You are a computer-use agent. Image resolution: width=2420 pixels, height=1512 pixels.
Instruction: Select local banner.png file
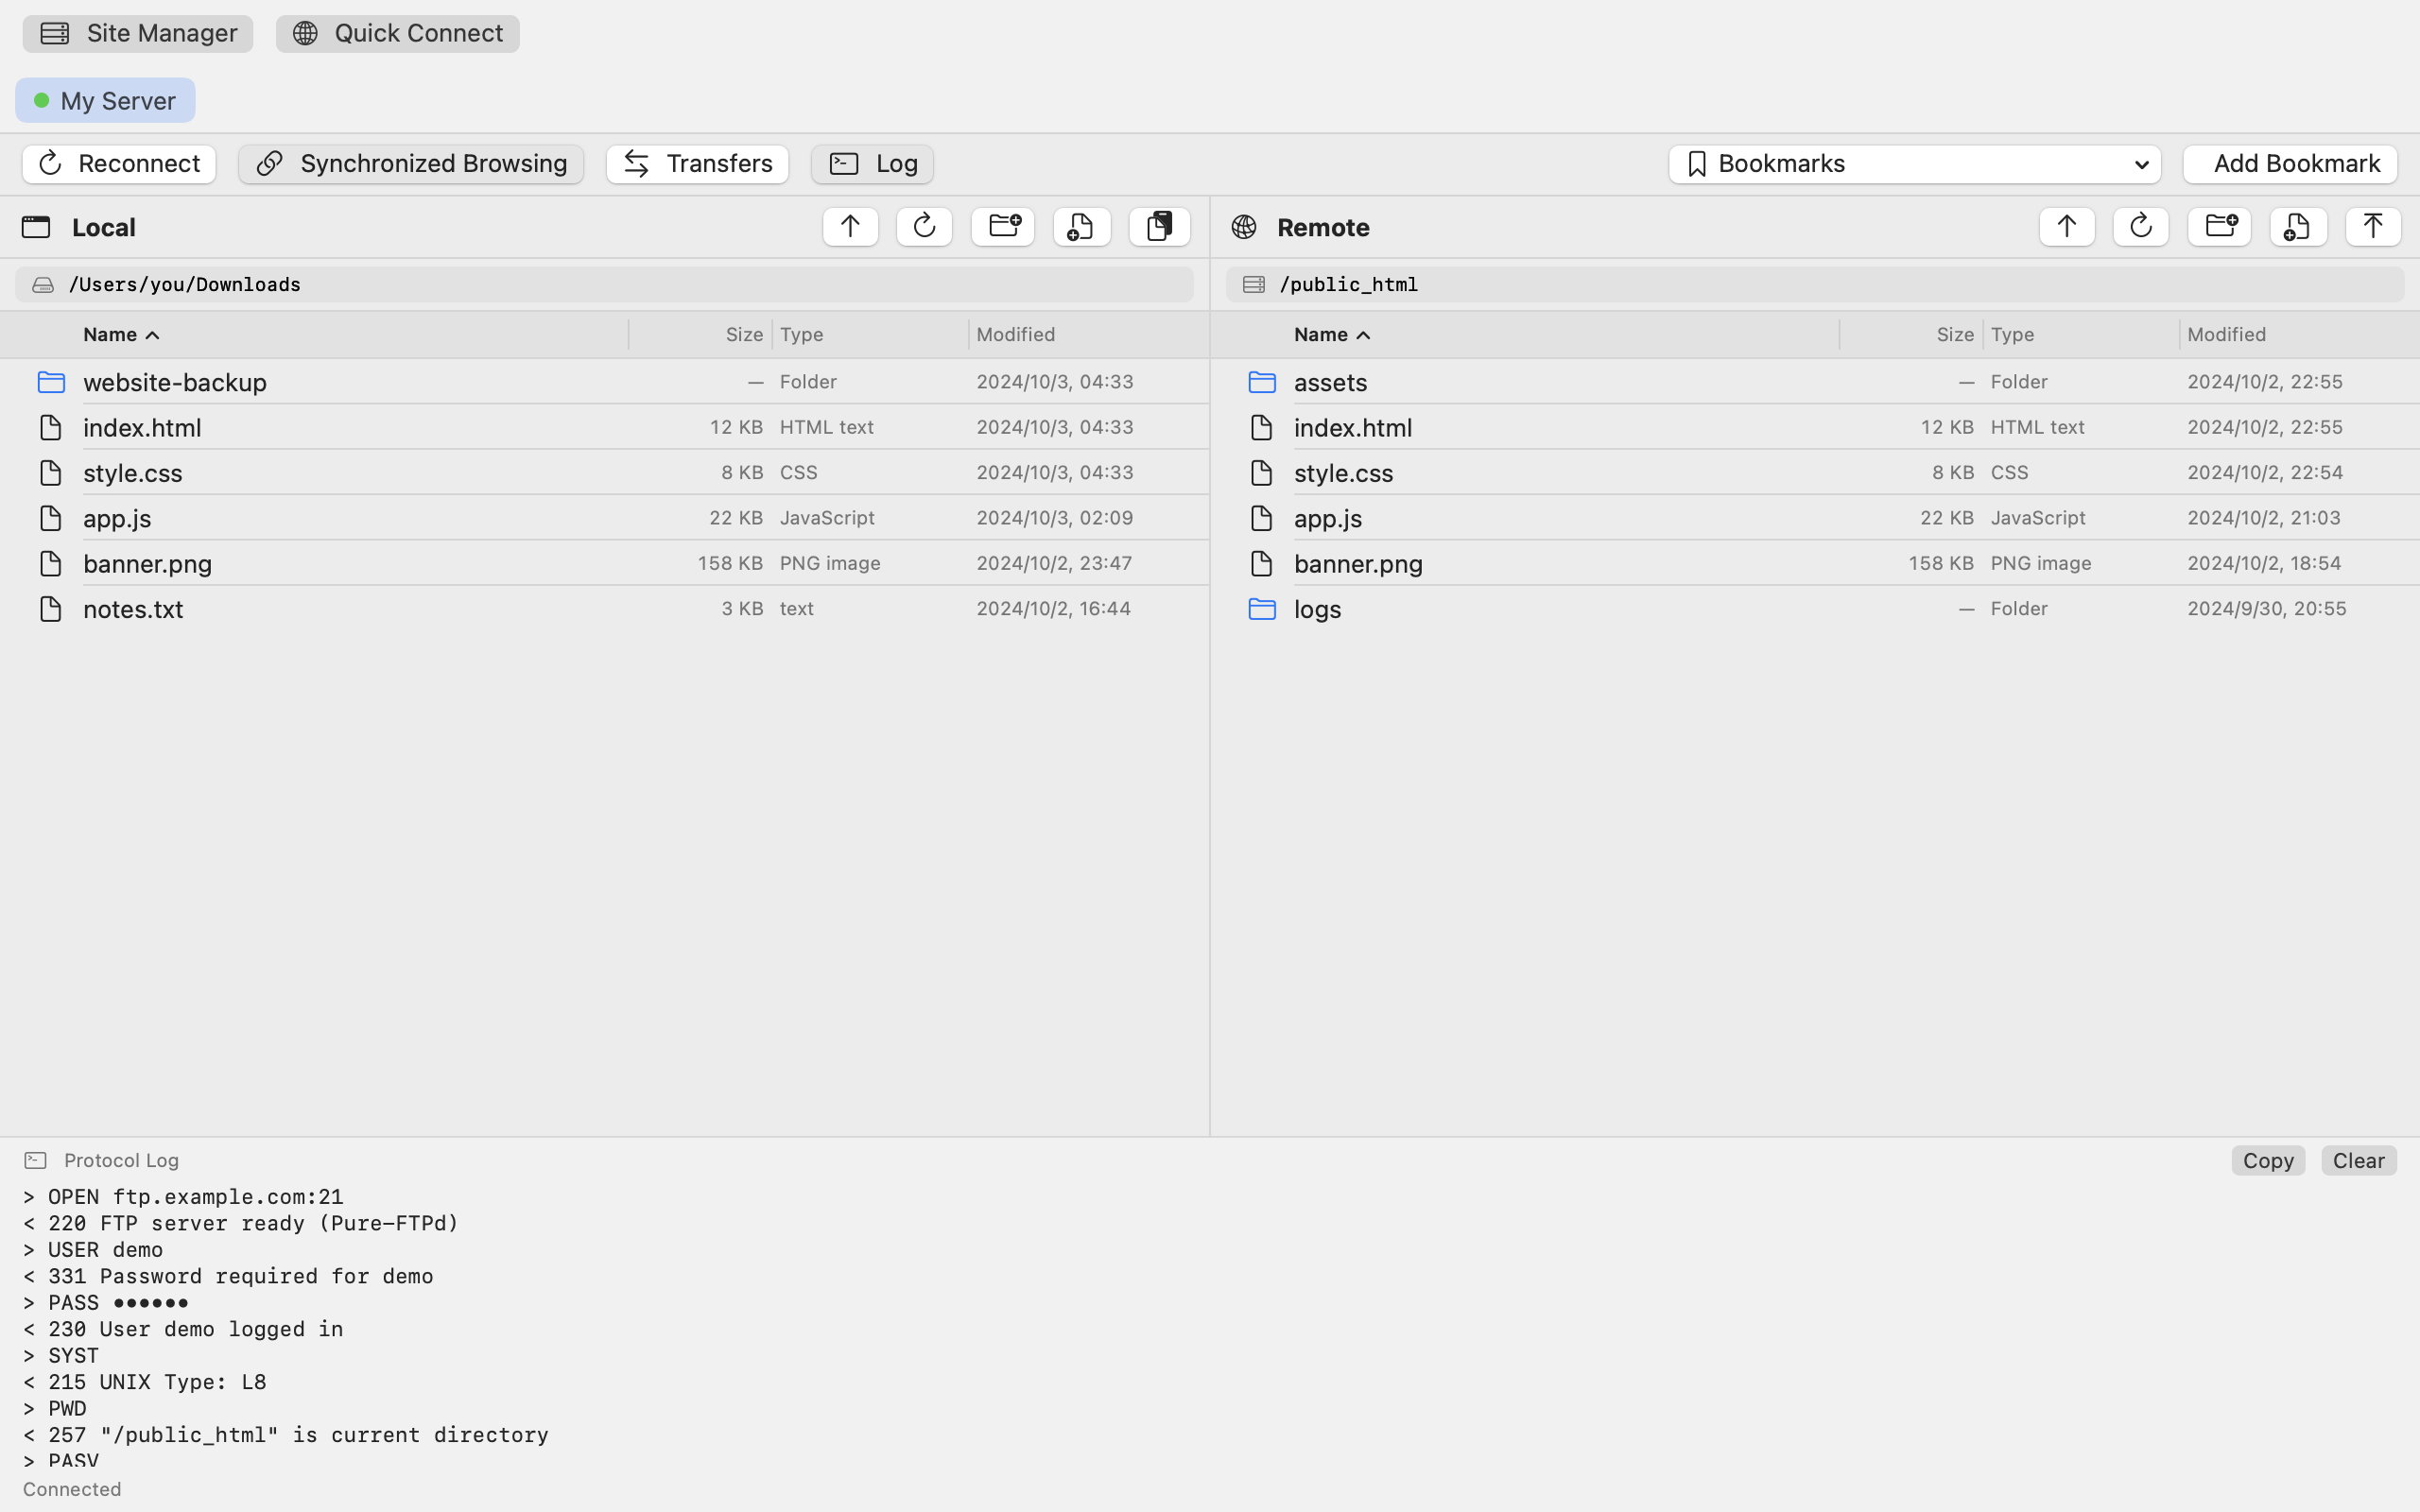604,563
